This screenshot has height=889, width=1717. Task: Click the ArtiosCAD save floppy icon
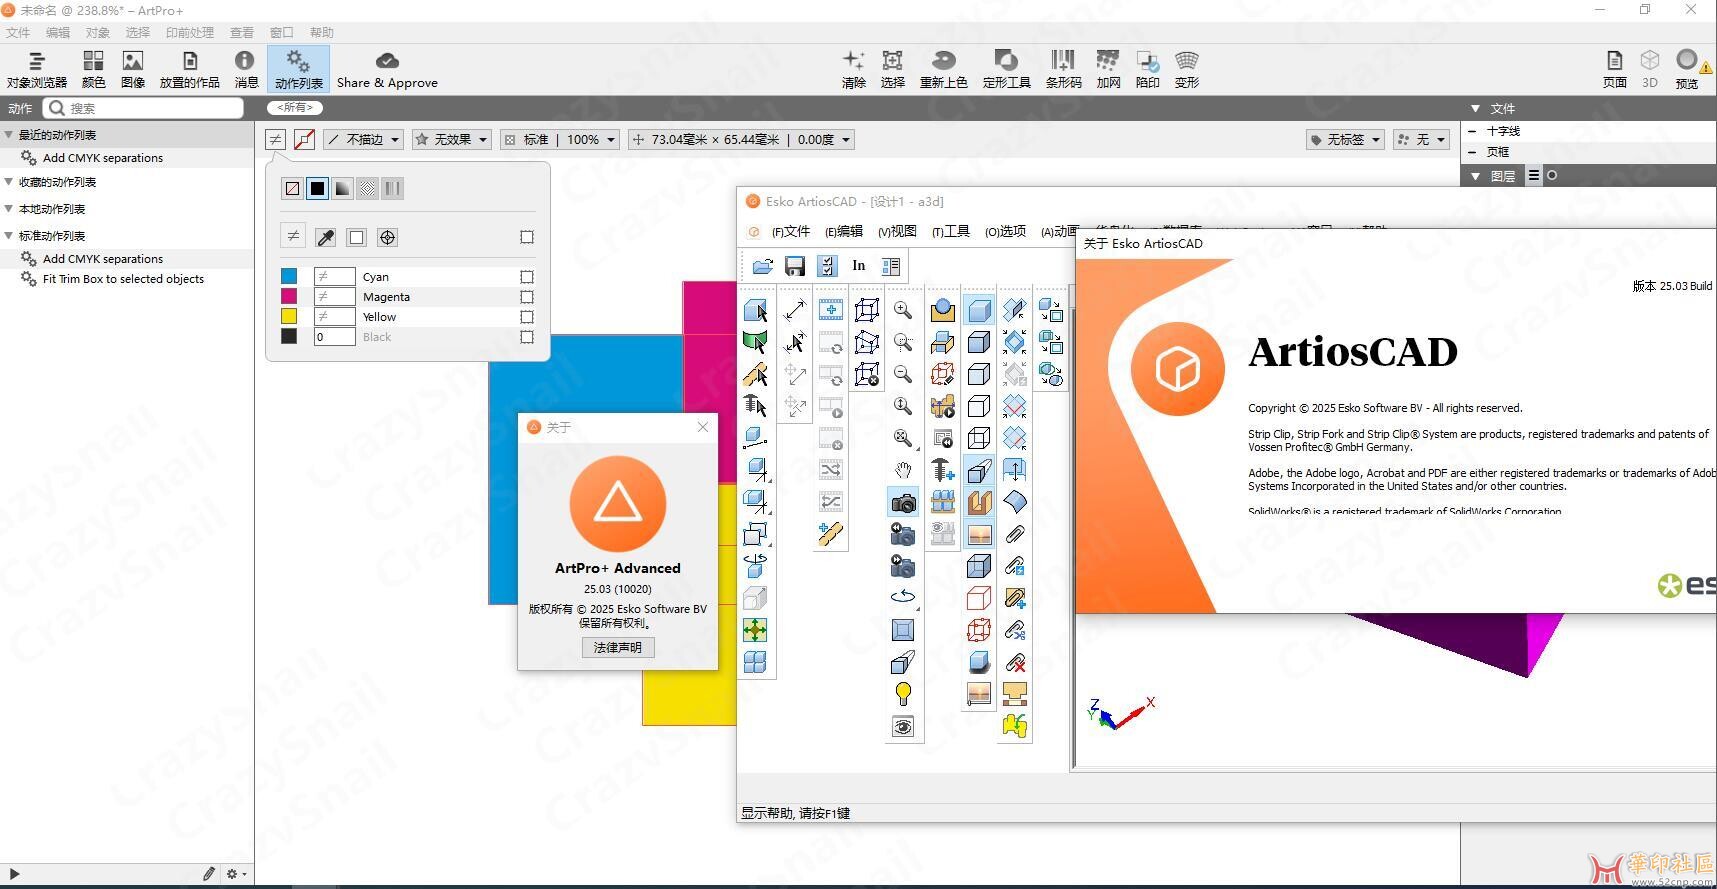pos(795,266)
